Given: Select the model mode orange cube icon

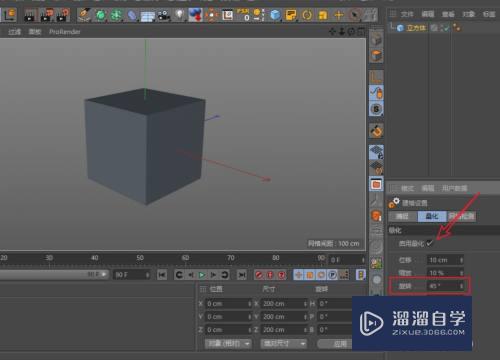Looking at the screenshot, I should coord(376,56).
